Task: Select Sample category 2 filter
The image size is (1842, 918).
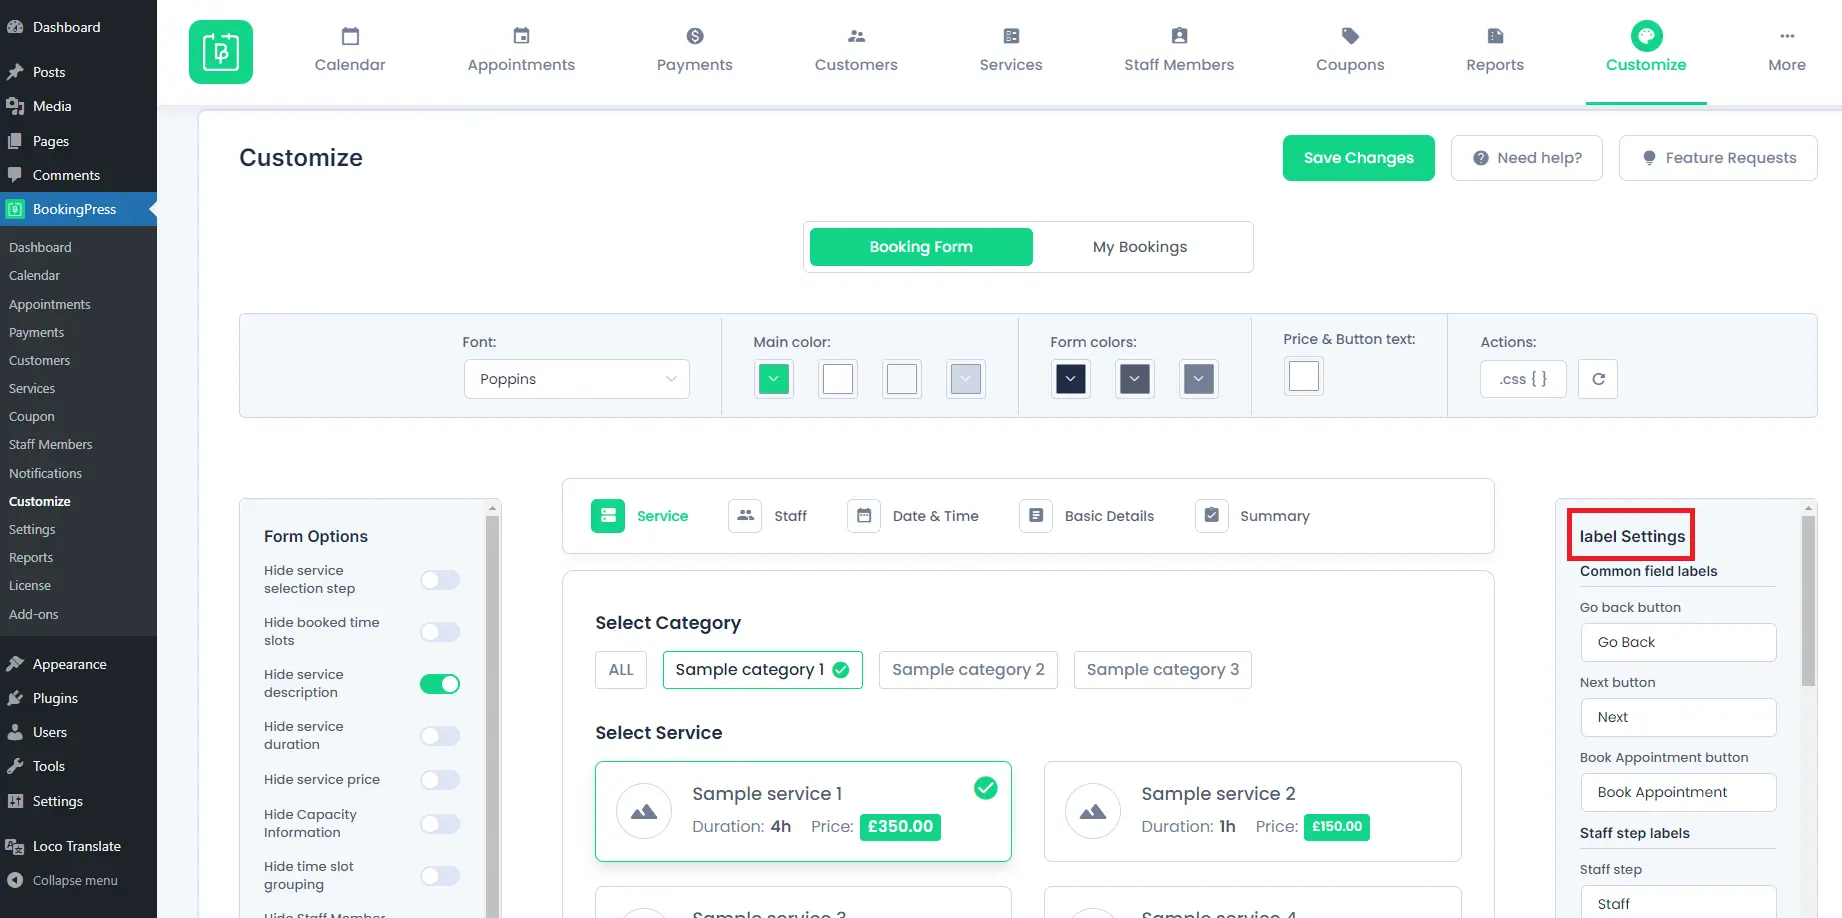Action: (968, 670)
